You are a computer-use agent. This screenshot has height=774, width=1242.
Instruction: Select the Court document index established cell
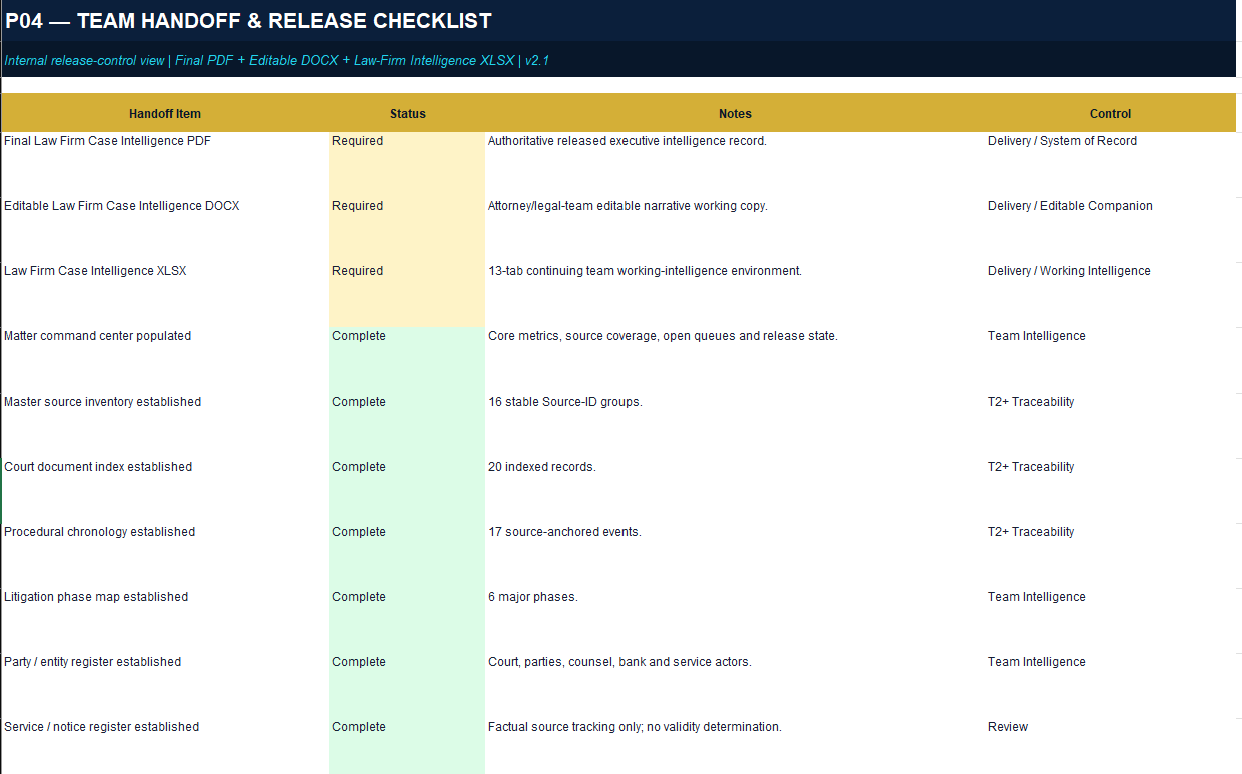click(165, 491)
